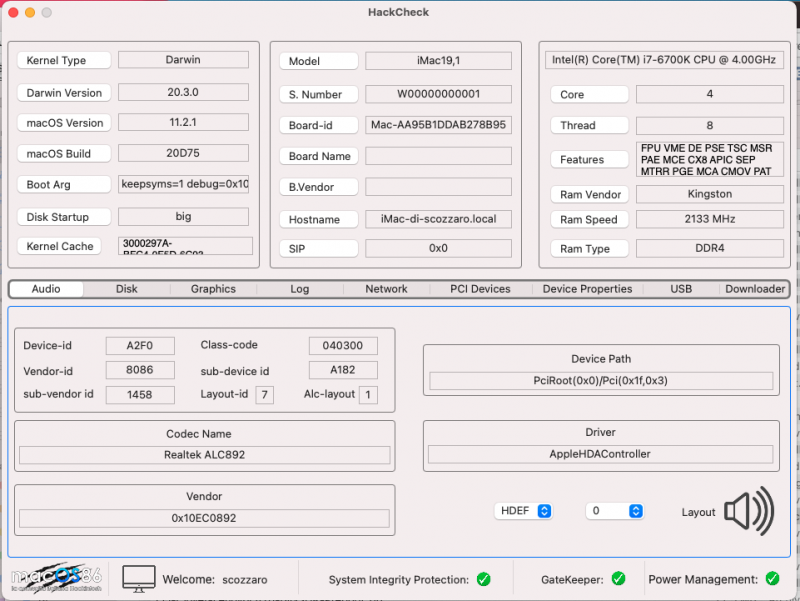Screen dimensions: 800x601
Task: Open the USB tab
Action: (x=681, y=289)
